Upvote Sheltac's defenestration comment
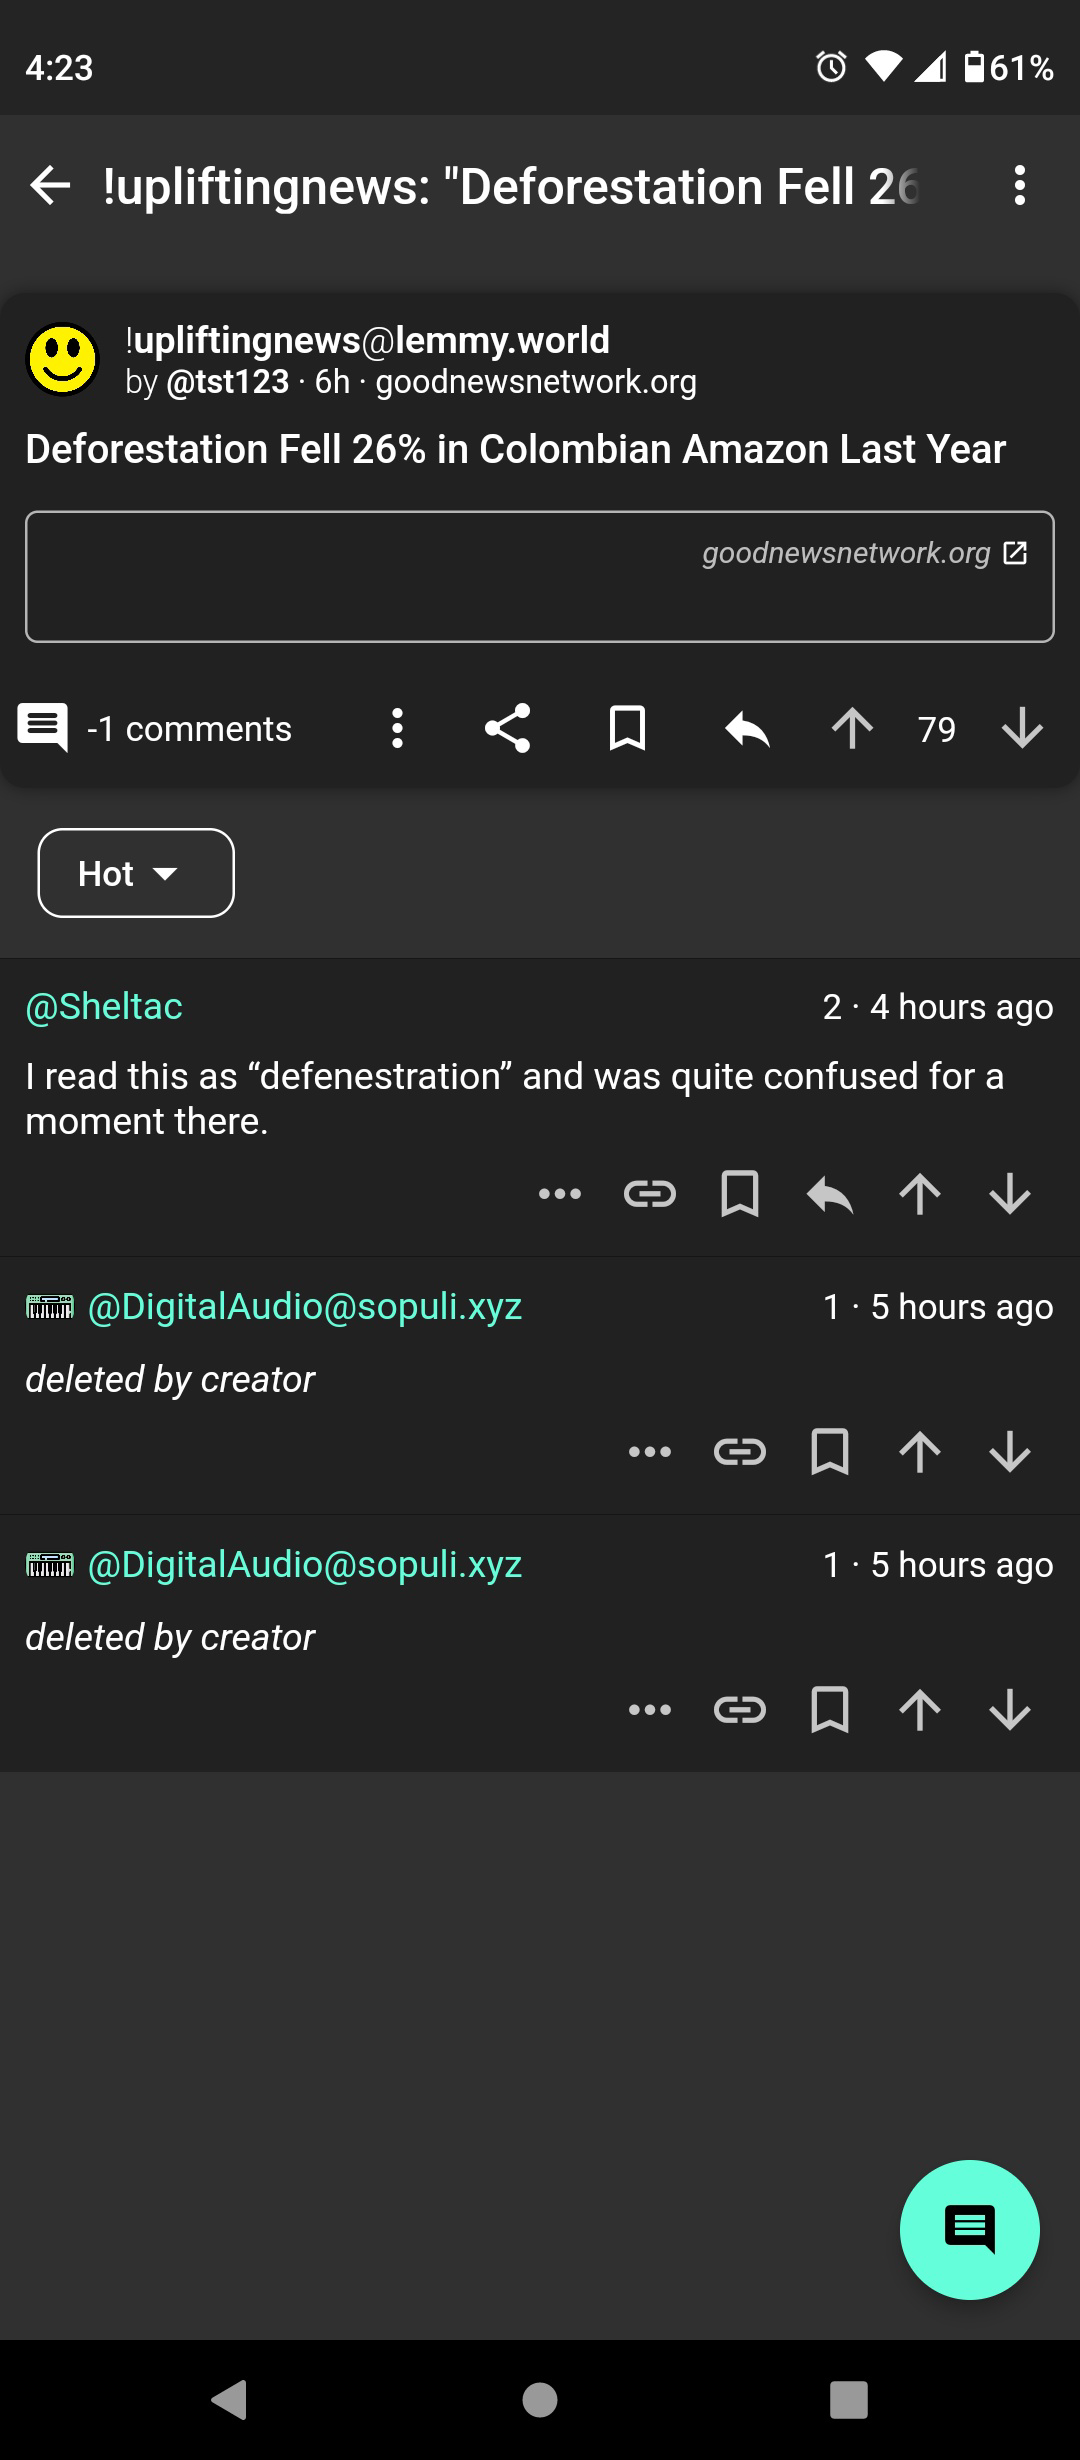This screenshot has width=1080, height=2460. [920, 1194]
